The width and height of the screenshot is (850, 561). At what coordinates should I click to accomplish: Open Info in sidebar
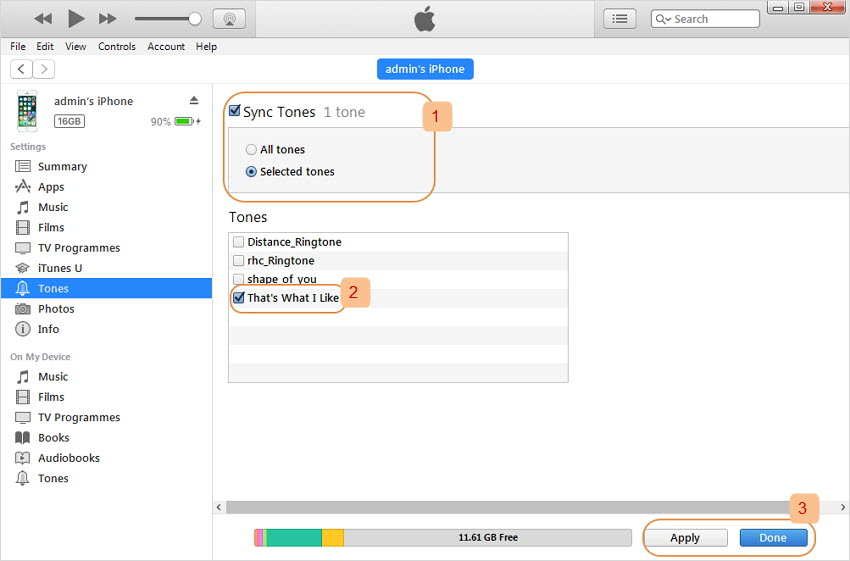[106, 329]
